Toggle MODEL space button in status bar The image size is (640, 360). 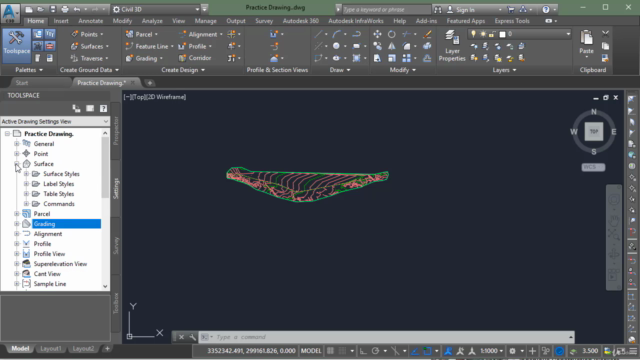311,351
